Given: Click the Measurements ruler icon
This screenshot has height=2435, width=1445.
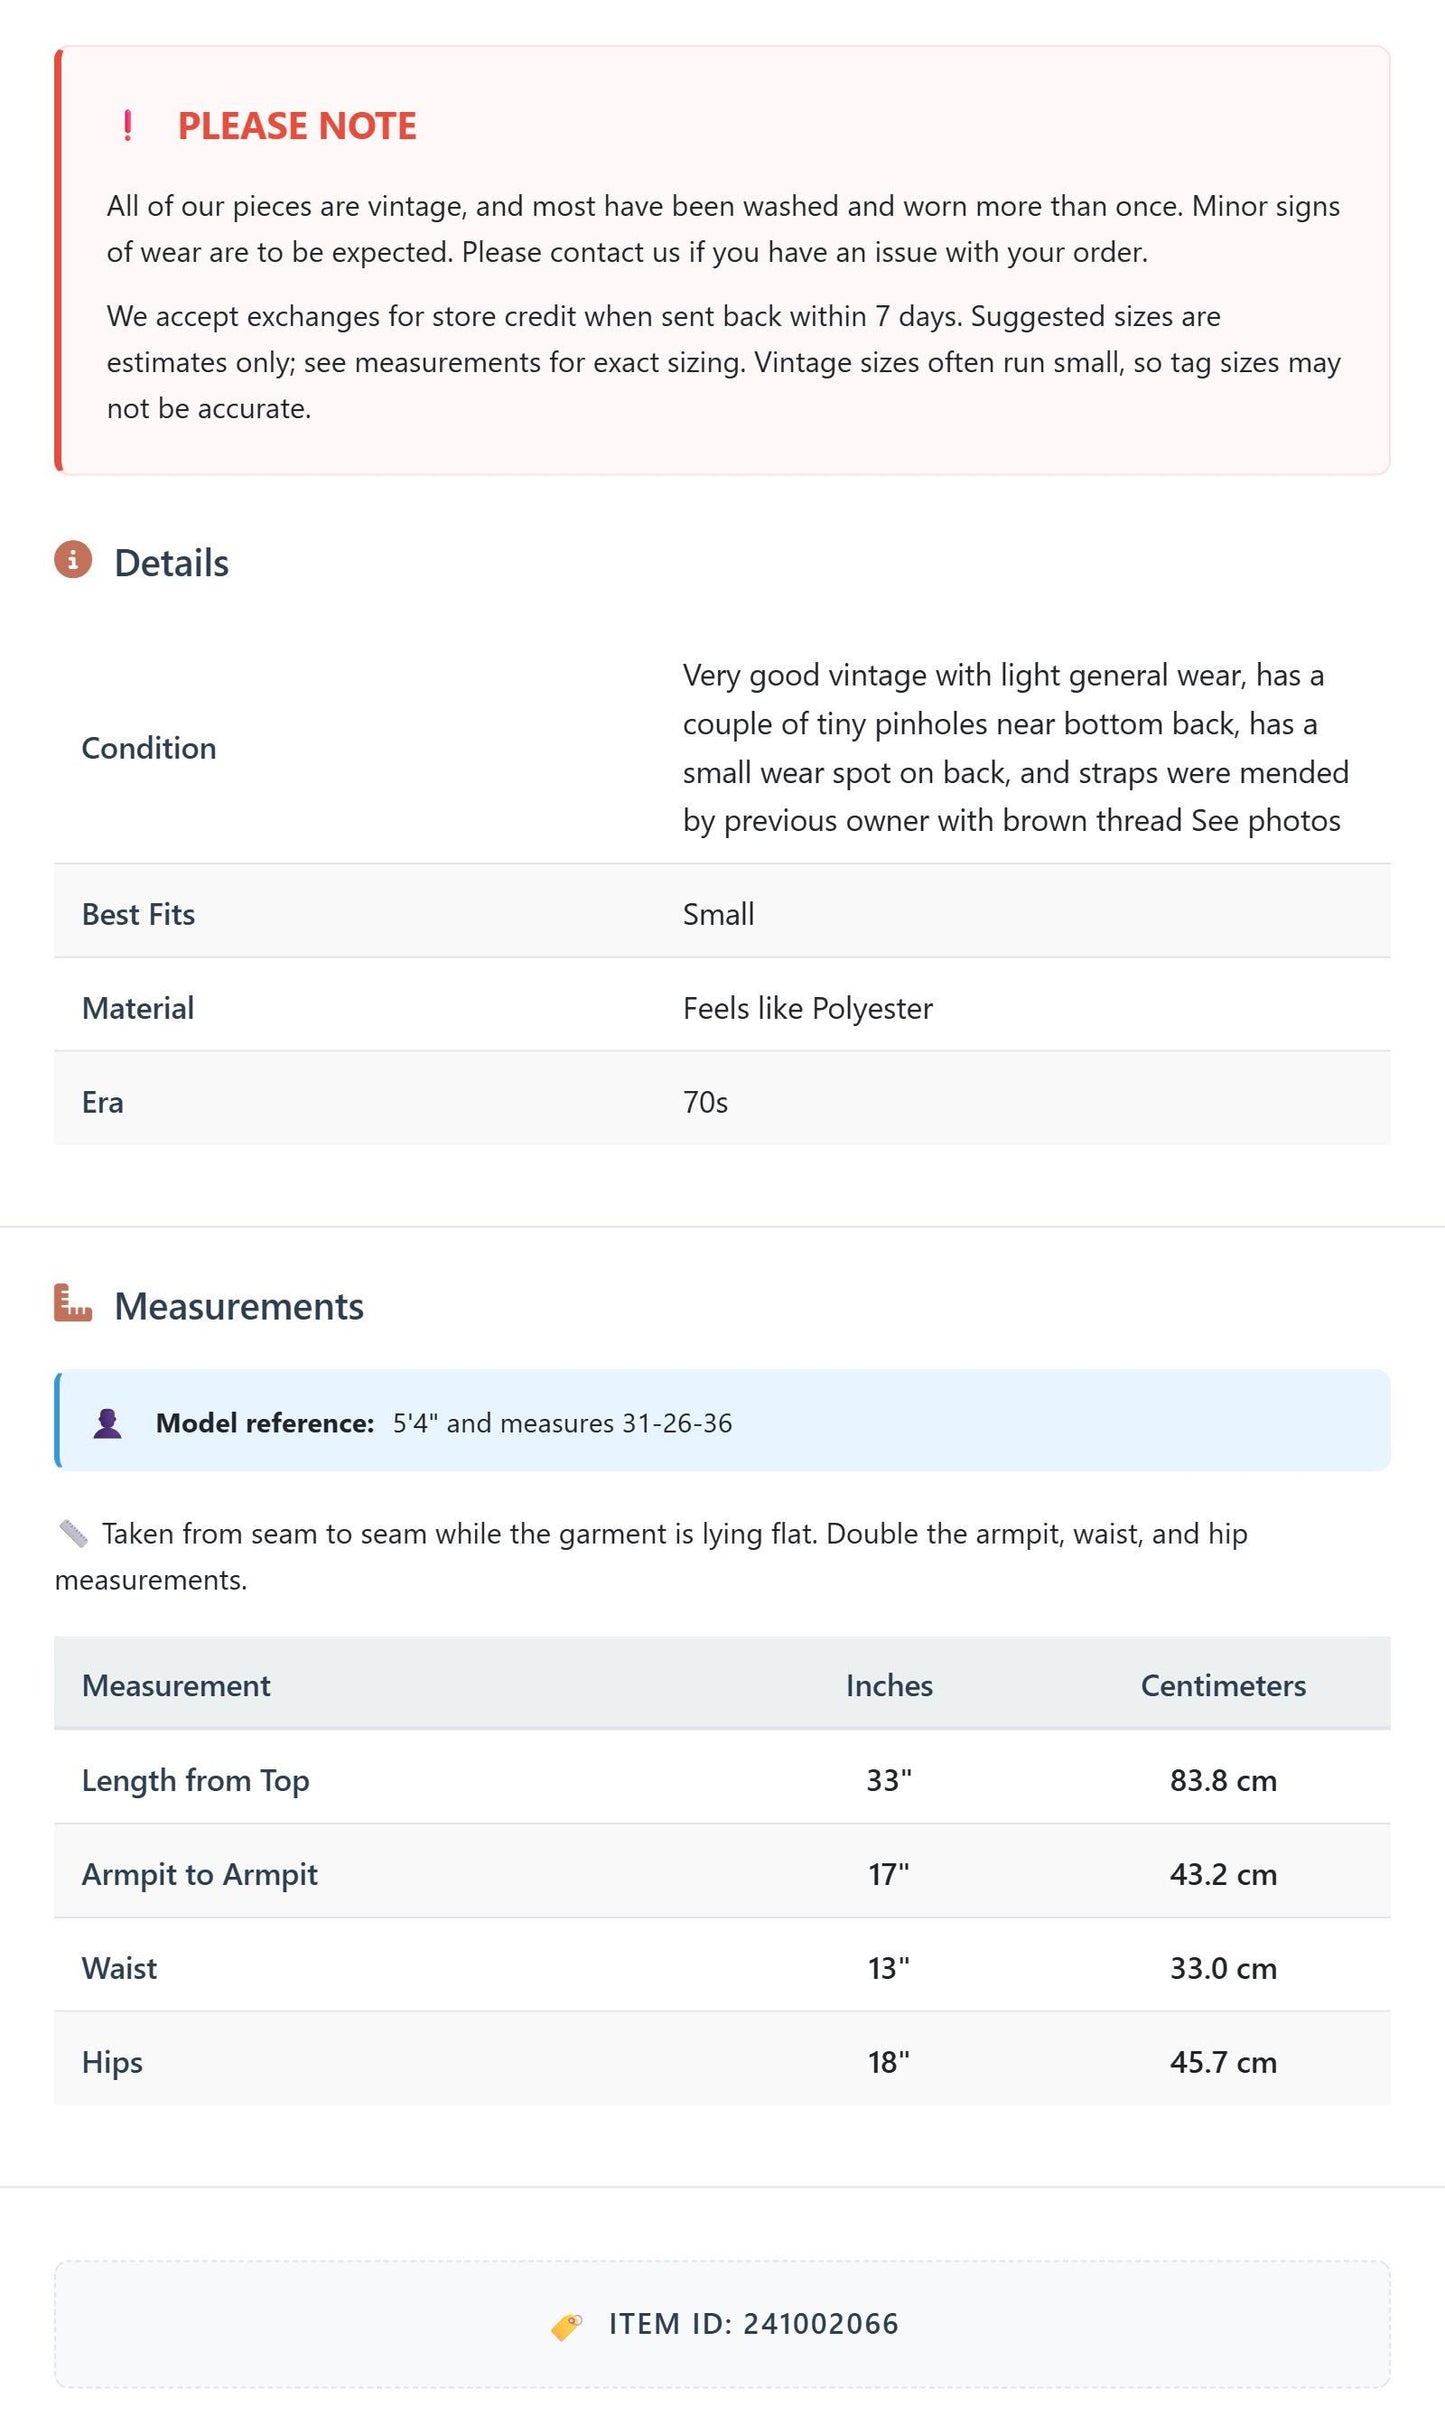Looking at the screenshot, I should coord(73,1303).
